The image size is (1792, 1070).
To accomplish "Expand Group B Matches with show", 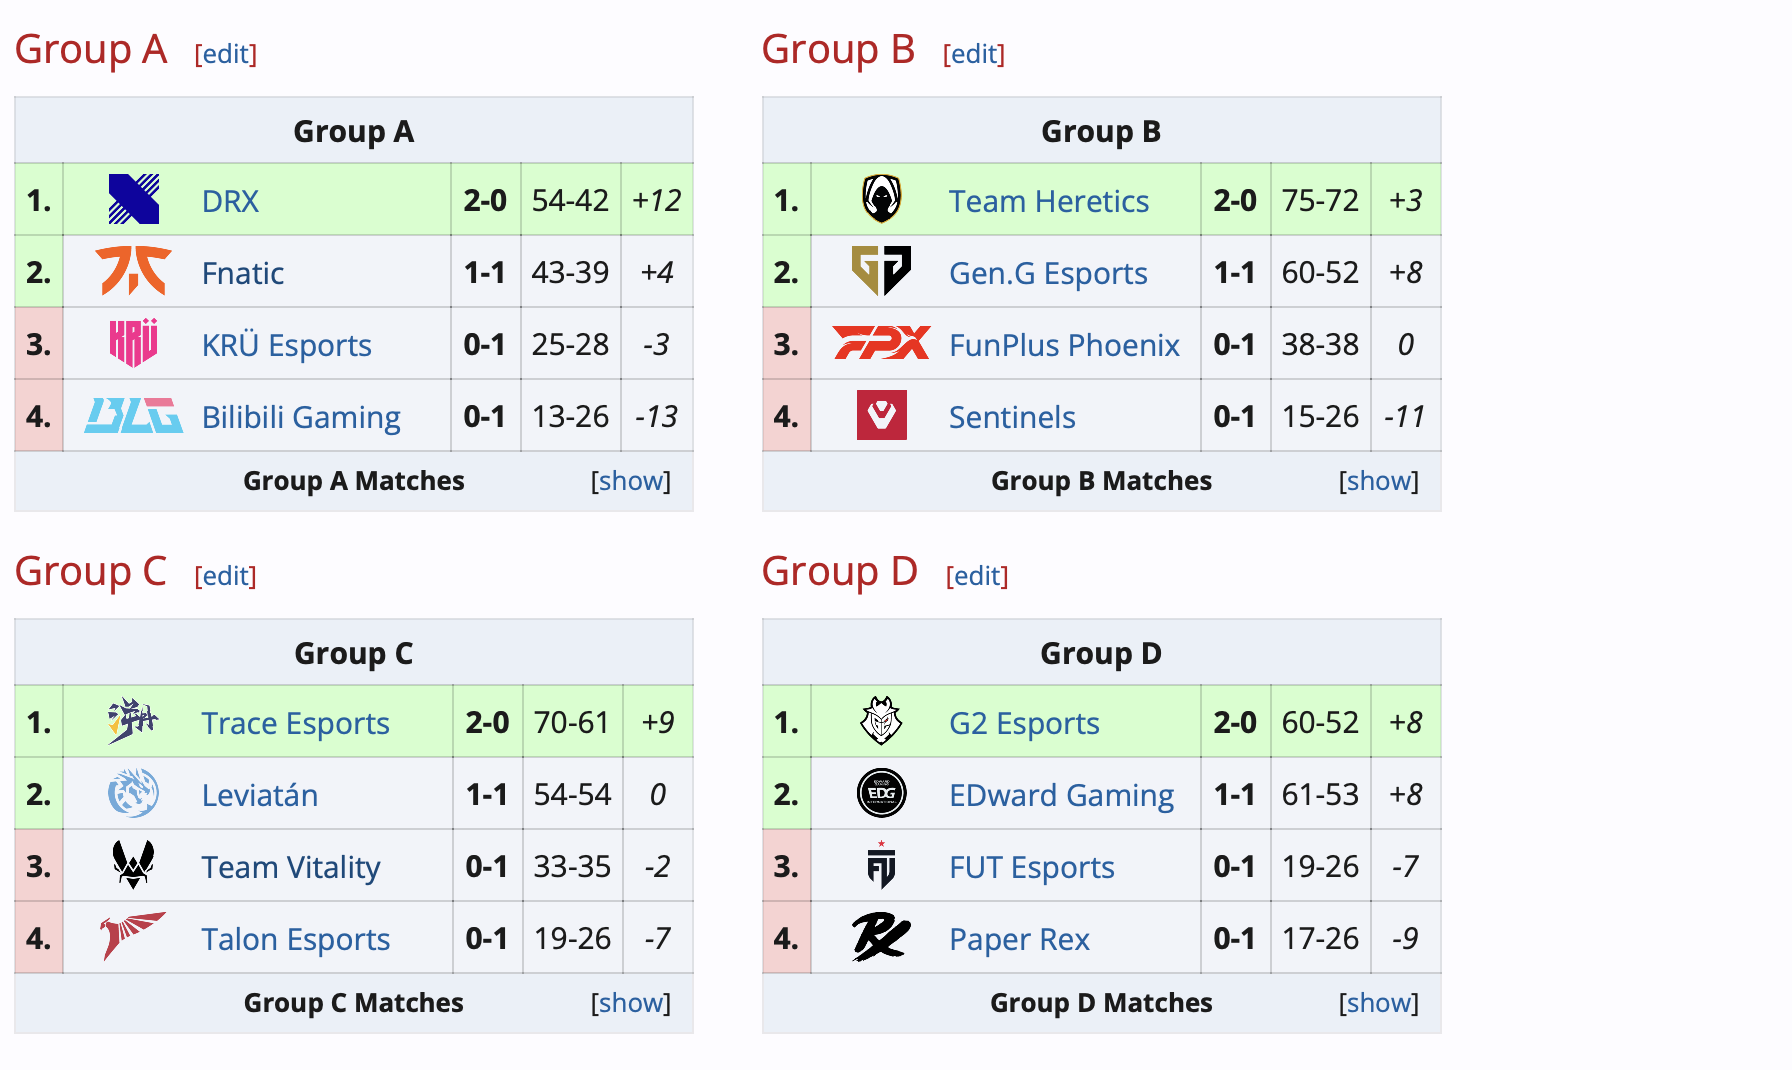I will 1378,481.
